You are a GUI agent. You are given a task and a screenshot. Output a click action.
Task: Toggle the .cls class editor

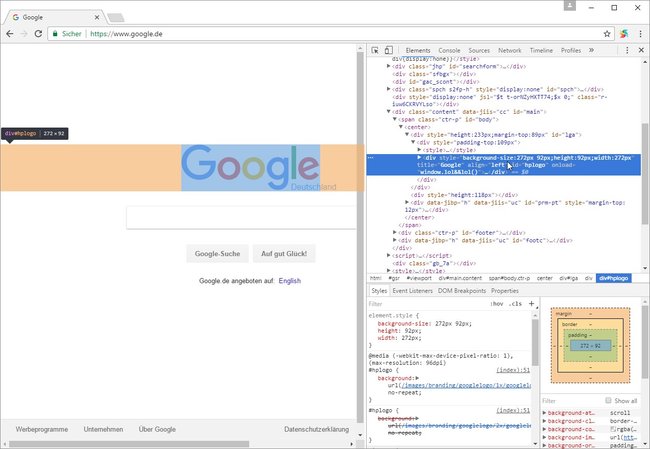pos(515,304)
